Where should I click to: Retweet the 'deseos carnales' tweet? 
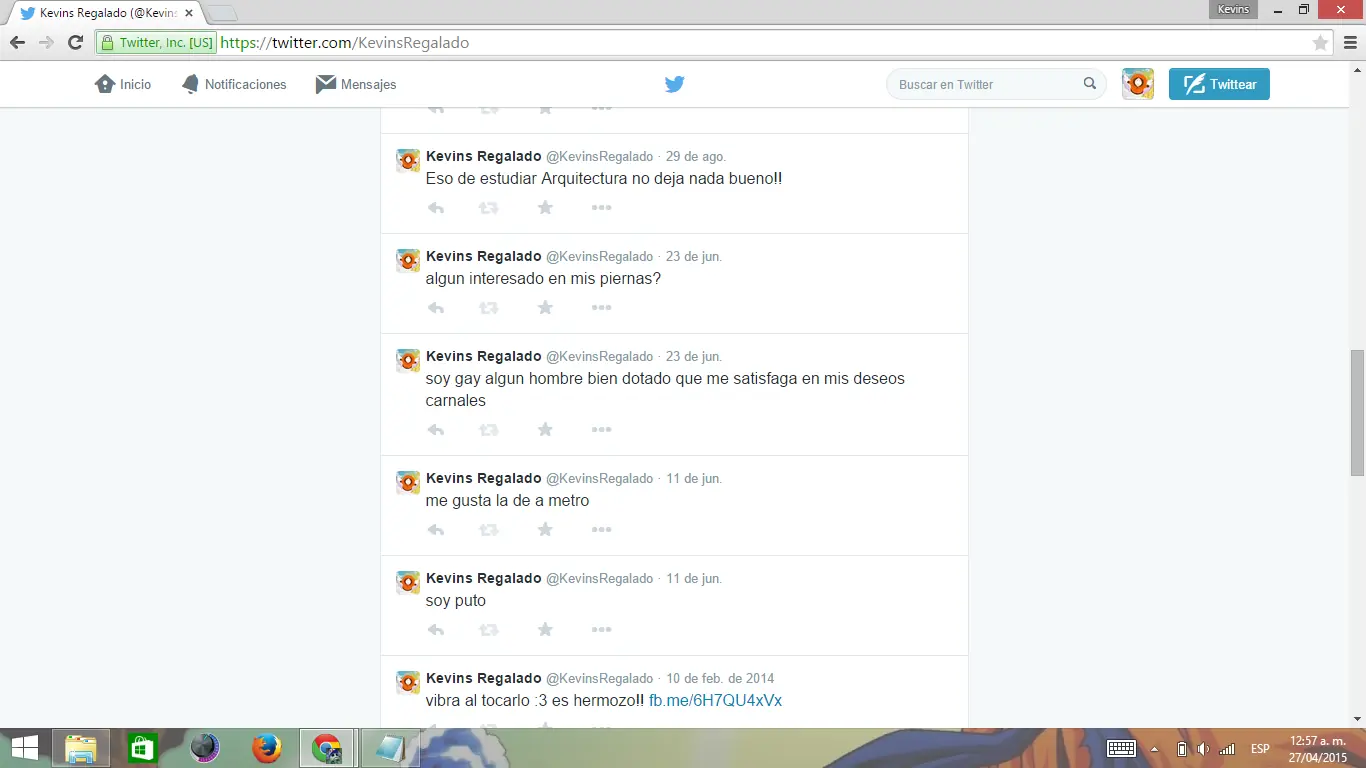click(x=488, y=430)
